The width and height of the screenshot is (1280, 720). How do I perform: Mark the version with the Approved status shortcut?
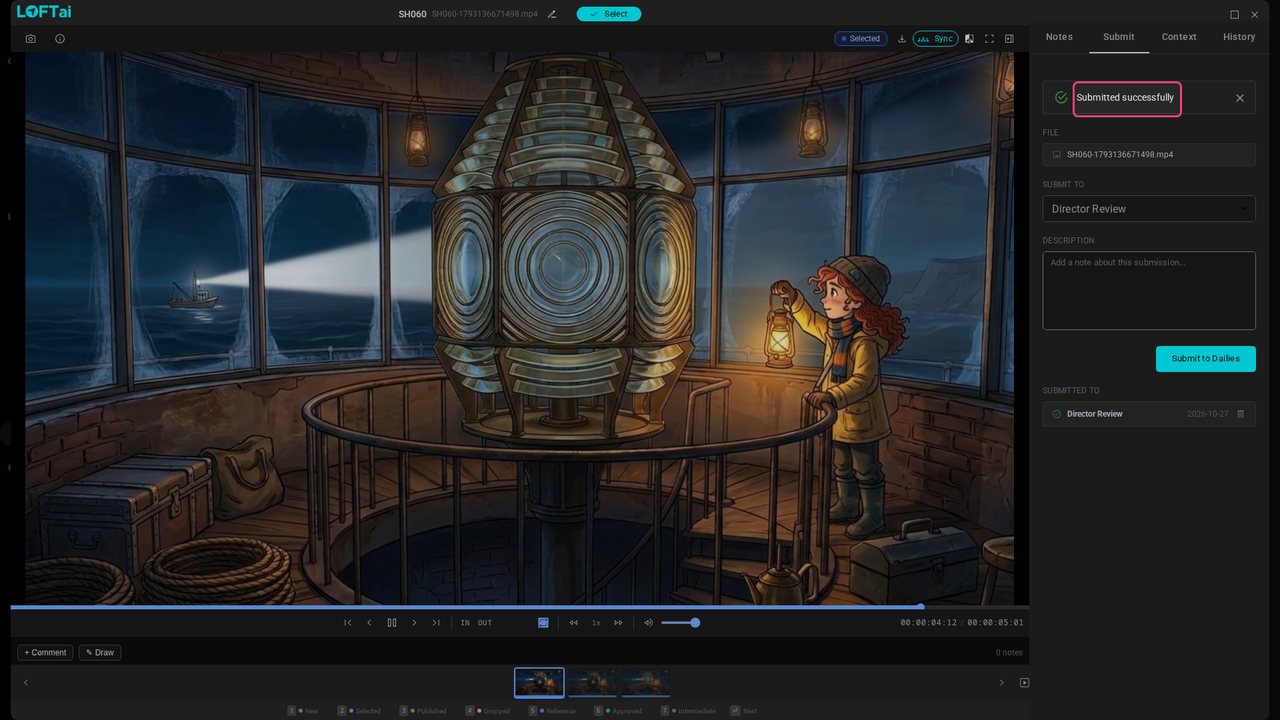click(x=618, y=711)
